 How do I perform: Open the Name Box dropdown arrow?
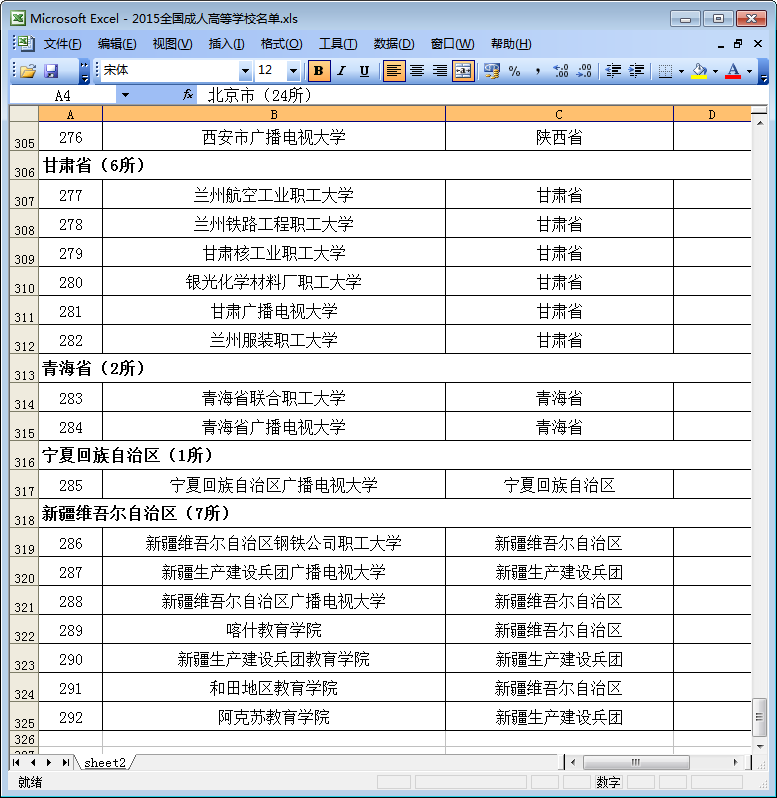(125, 95)
